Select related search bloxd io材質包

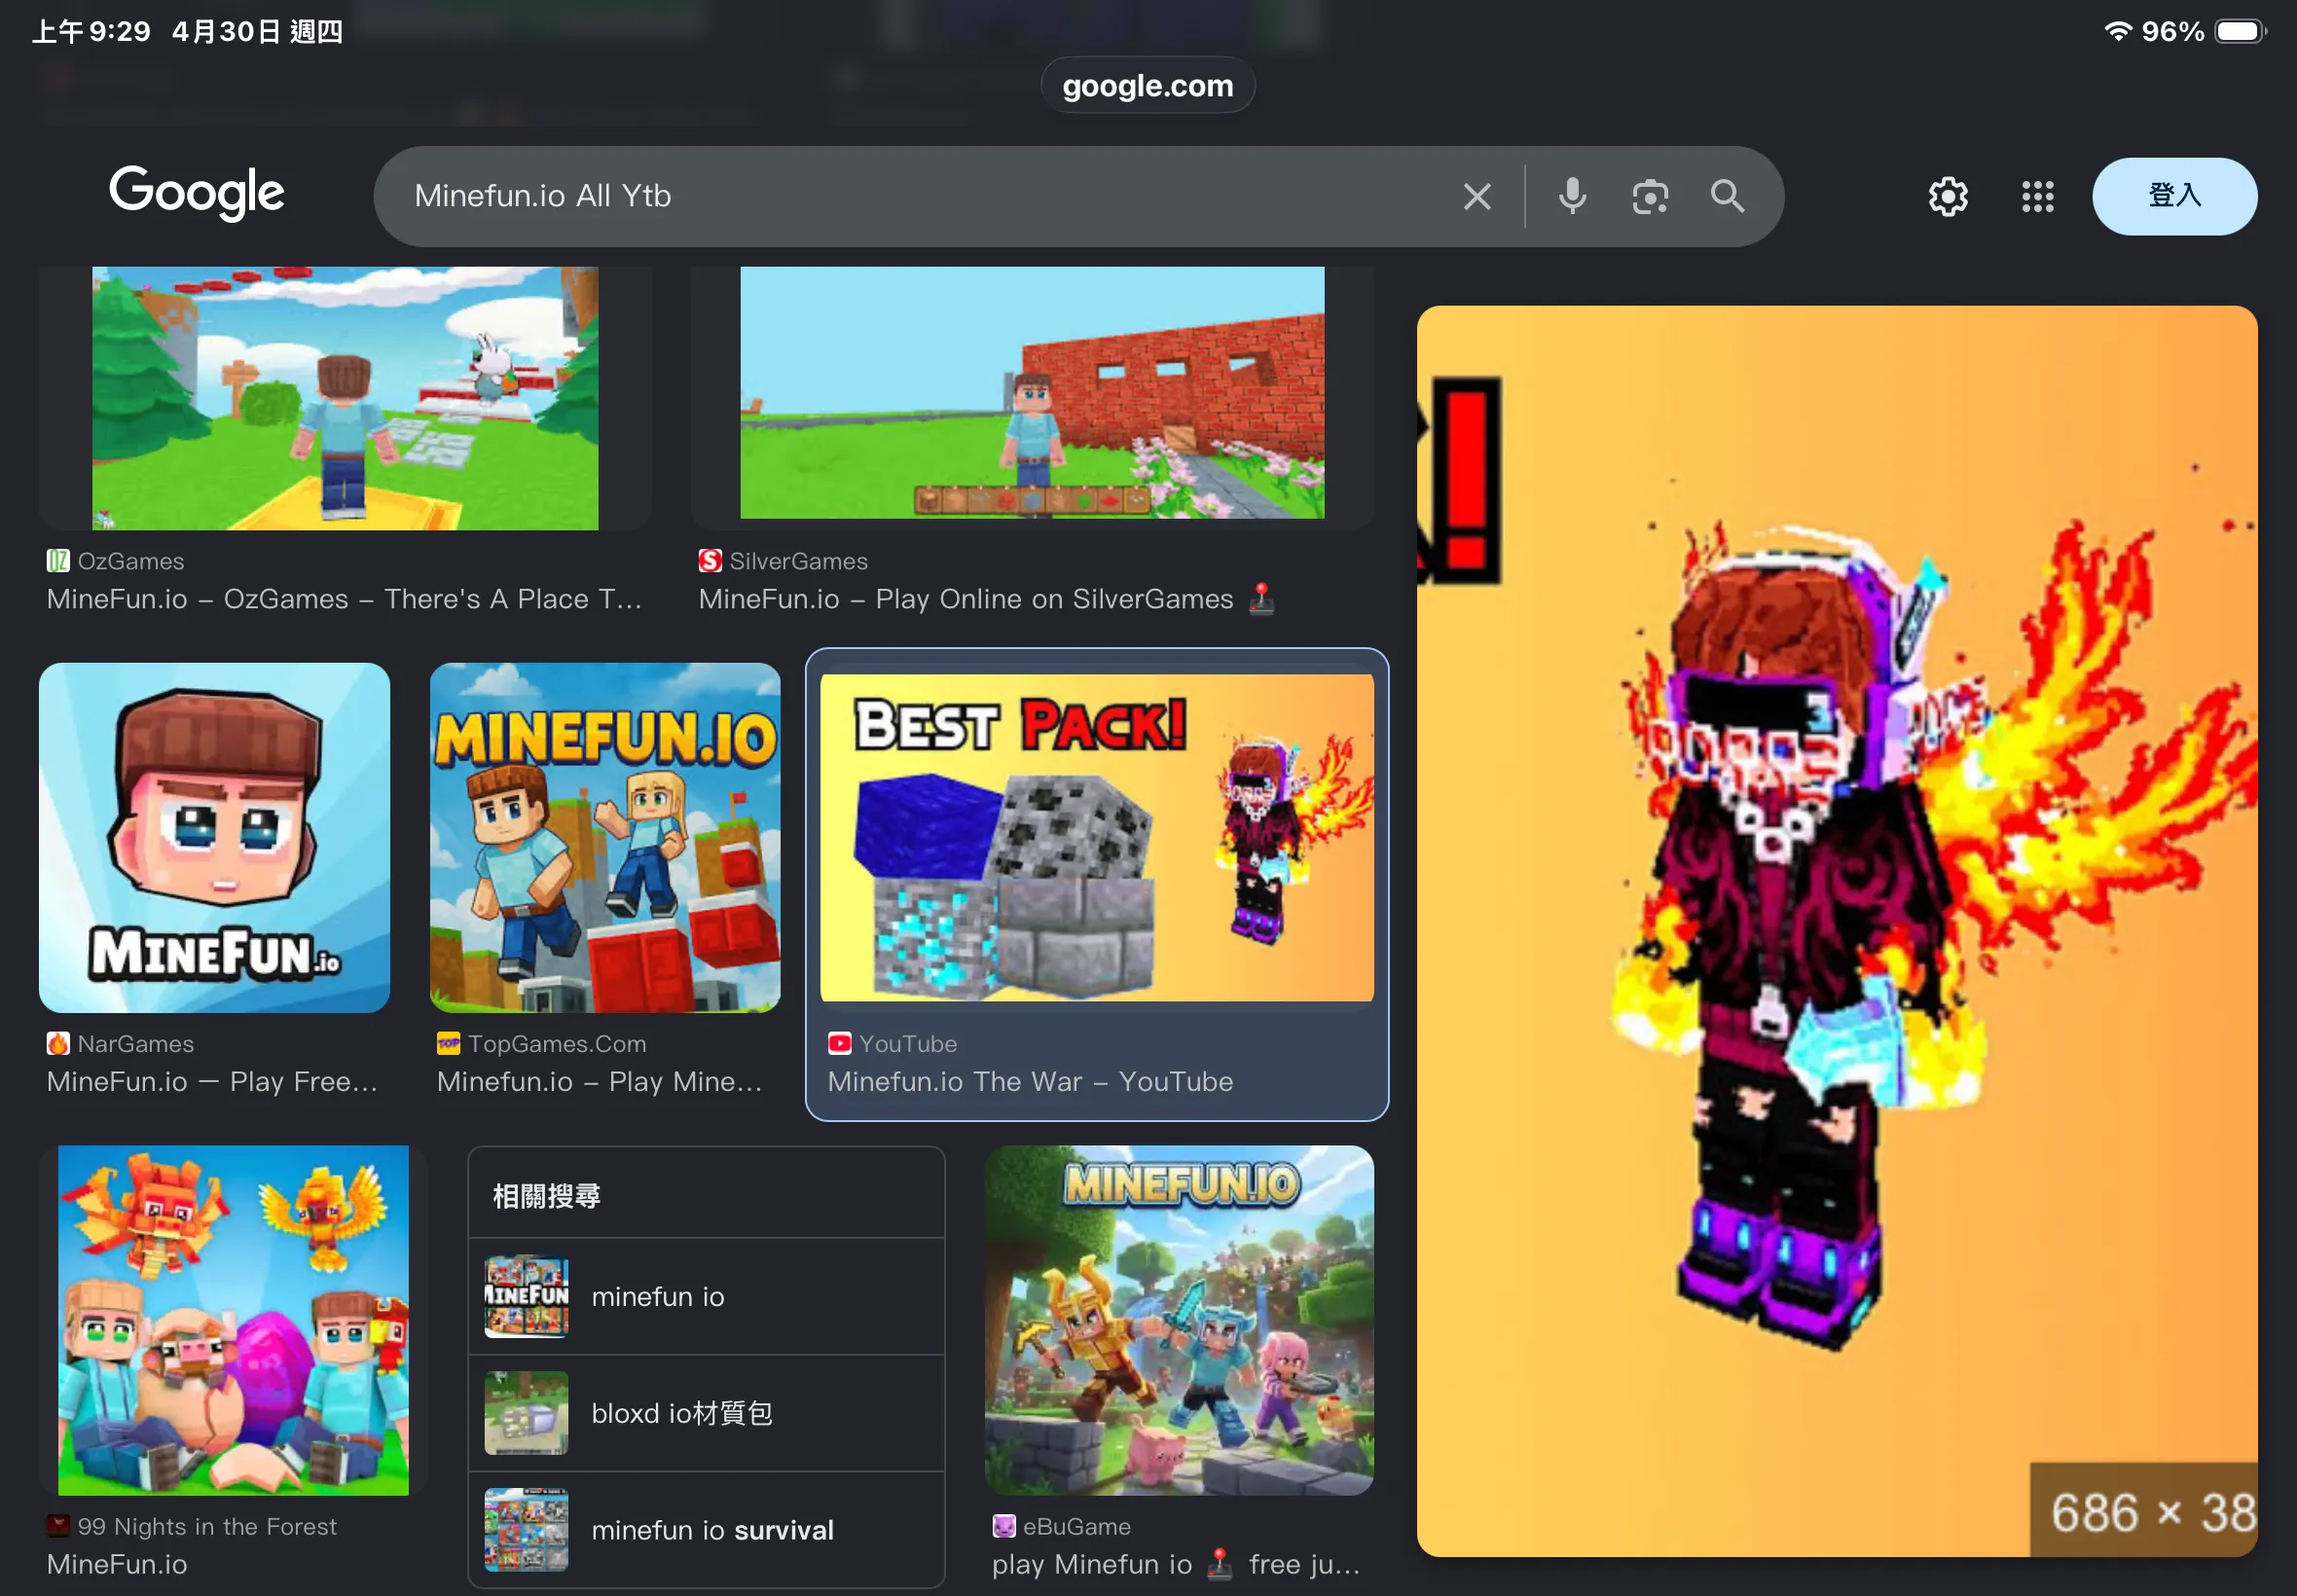(x=706, y=1413)
